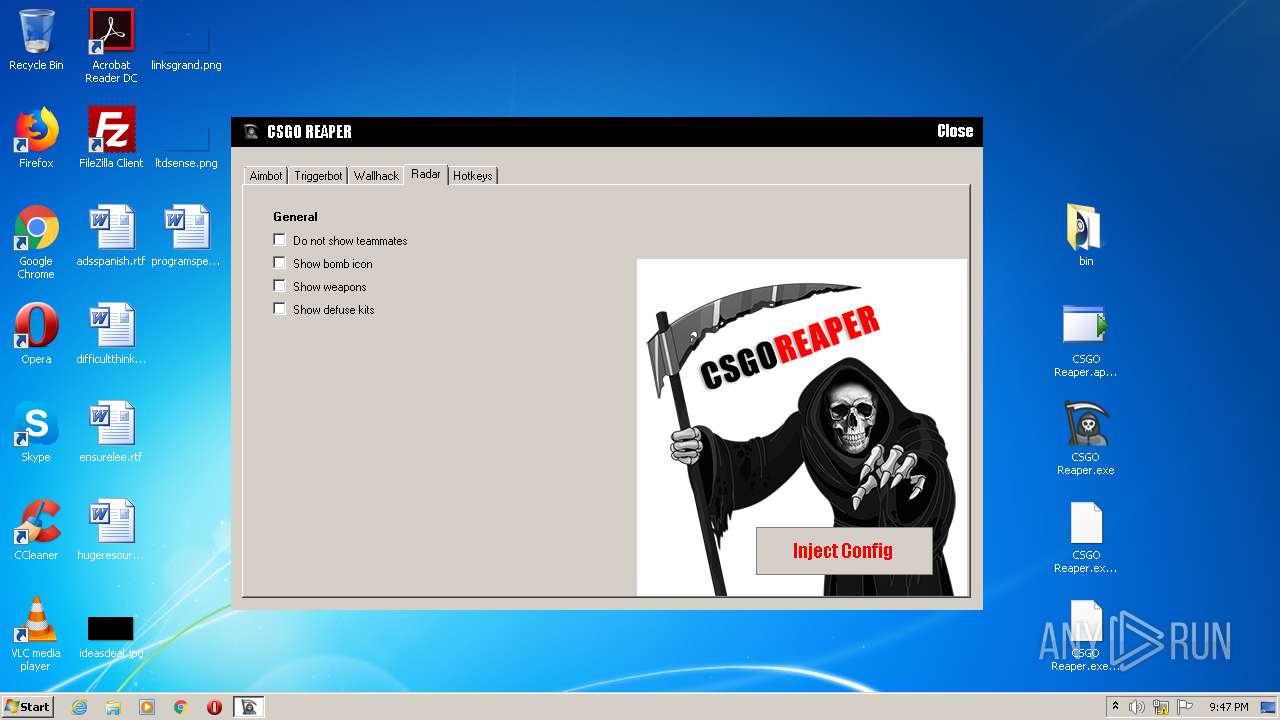Launch Firefox from desktop shortcut

[36, 138]
